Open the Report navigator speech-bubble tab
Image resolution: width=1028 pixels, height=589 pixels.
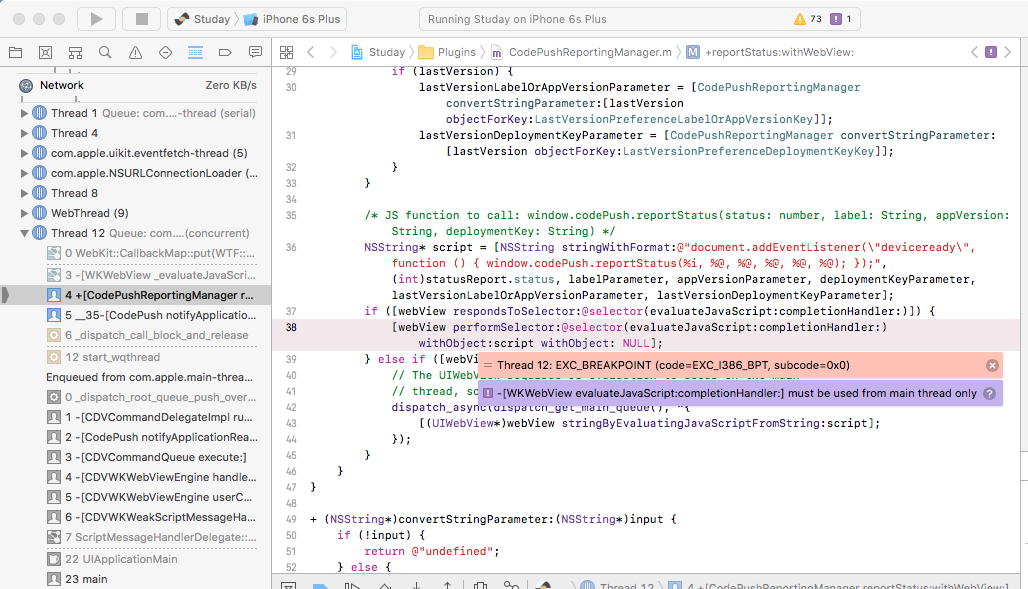[x=255, y=52]
